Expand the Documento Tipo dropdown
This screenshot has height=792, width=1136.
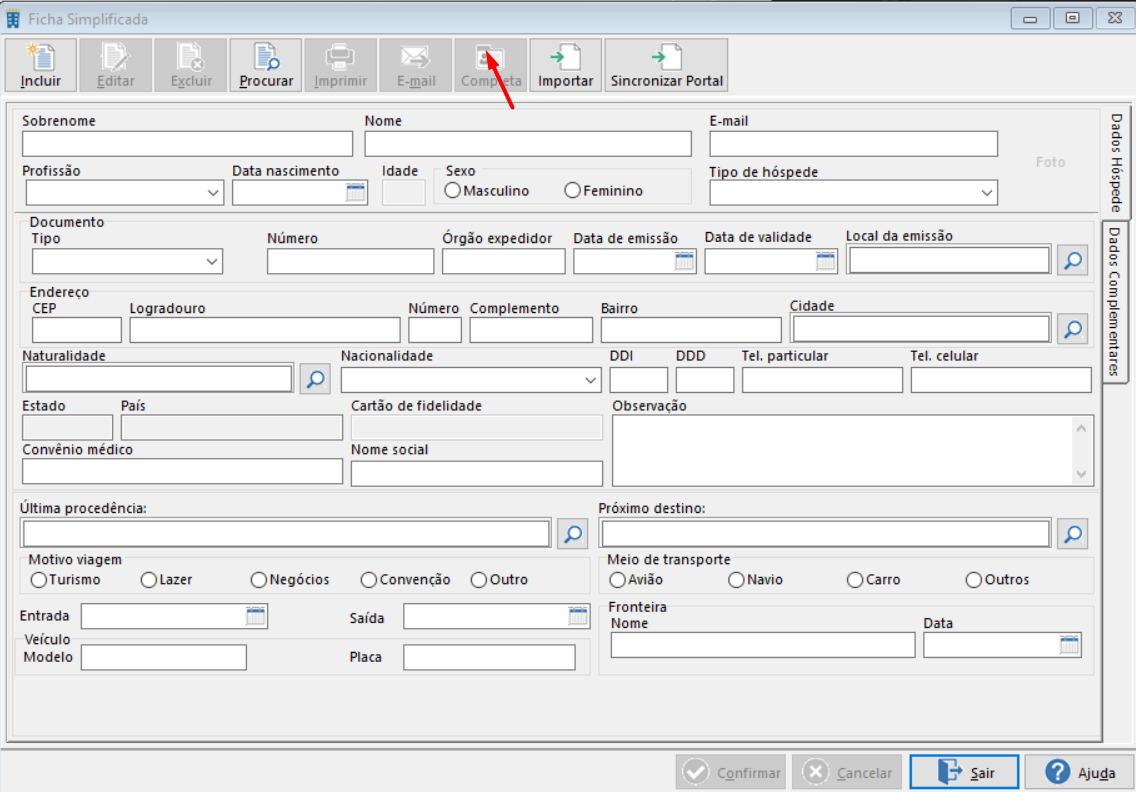[212, 262]
